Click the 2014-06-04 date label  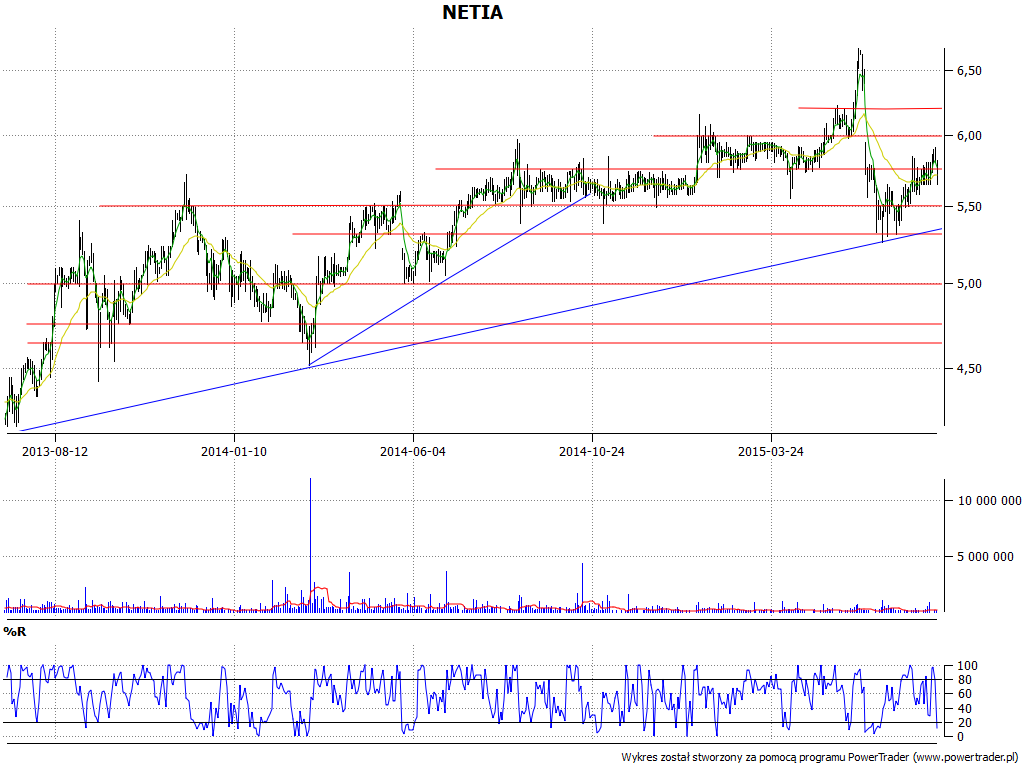(x=413, y=451)
